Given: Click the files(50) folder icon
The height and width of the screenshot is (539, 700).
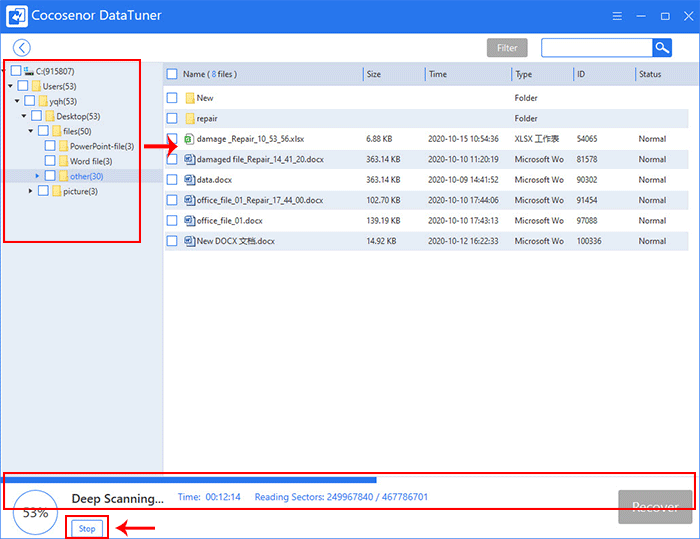Looking at the screenshot, I should [x=57, y=131].
